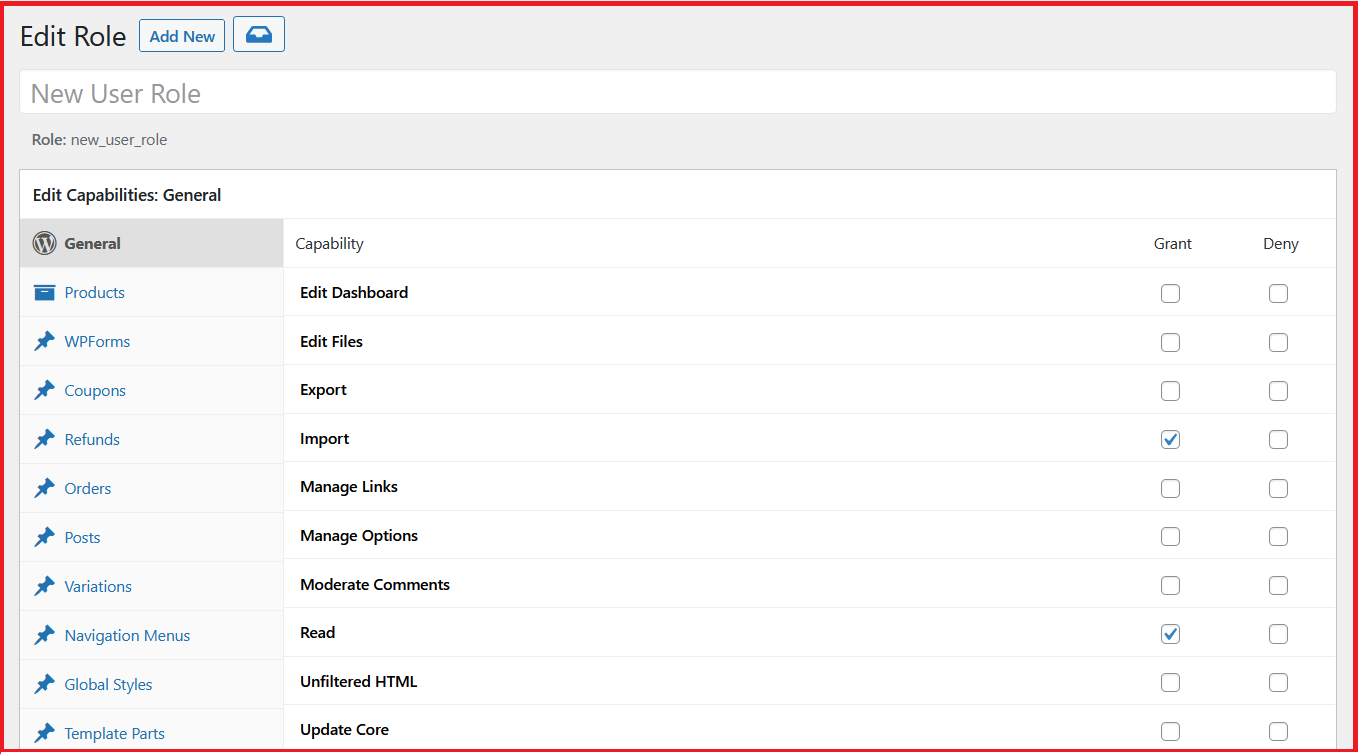Open the Posts capabilities tab

[152, 537]
